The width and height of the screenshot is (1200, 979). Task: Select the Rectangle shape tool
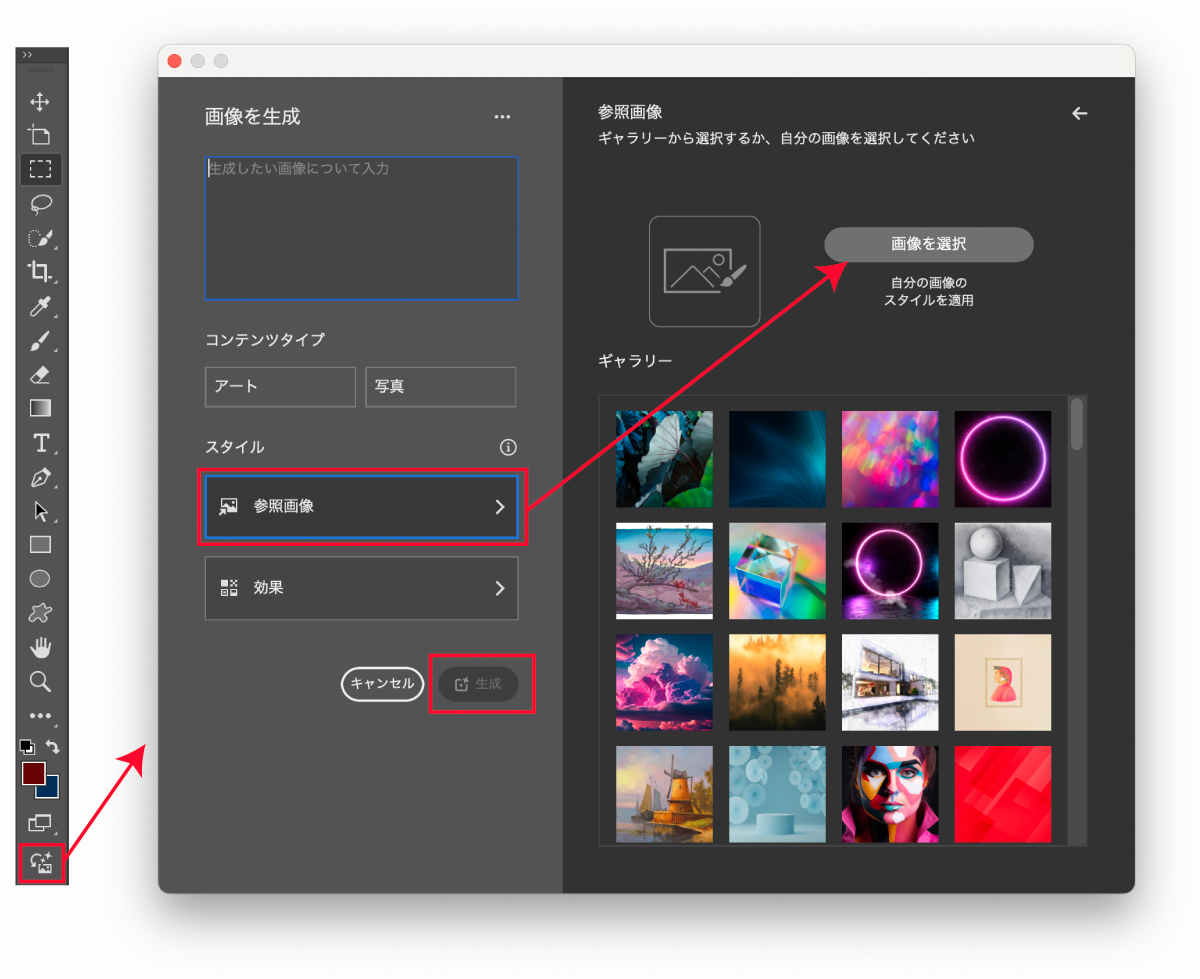tap(40, 545)
